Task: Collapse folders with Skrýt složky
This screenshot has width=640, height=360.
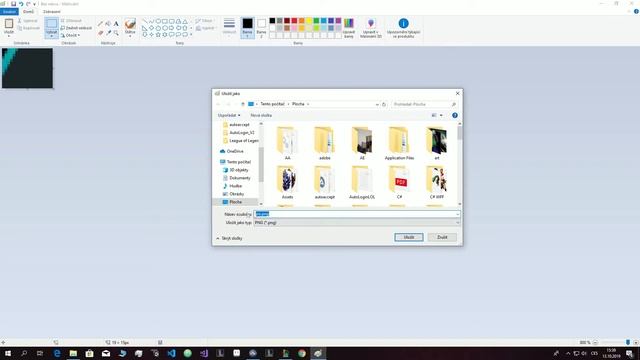Action: 229,238
